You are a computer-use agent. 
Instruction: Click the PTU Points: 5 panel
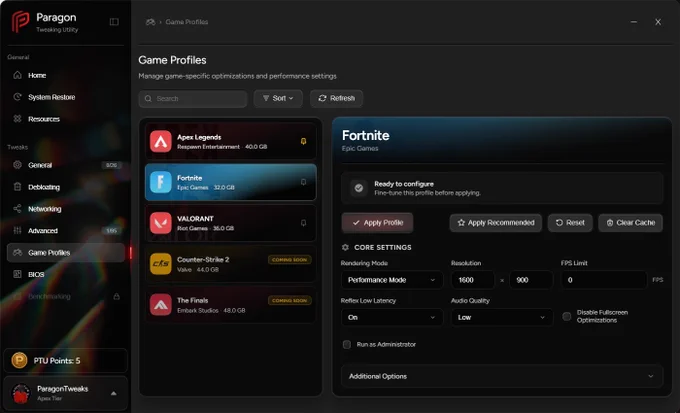66,361
